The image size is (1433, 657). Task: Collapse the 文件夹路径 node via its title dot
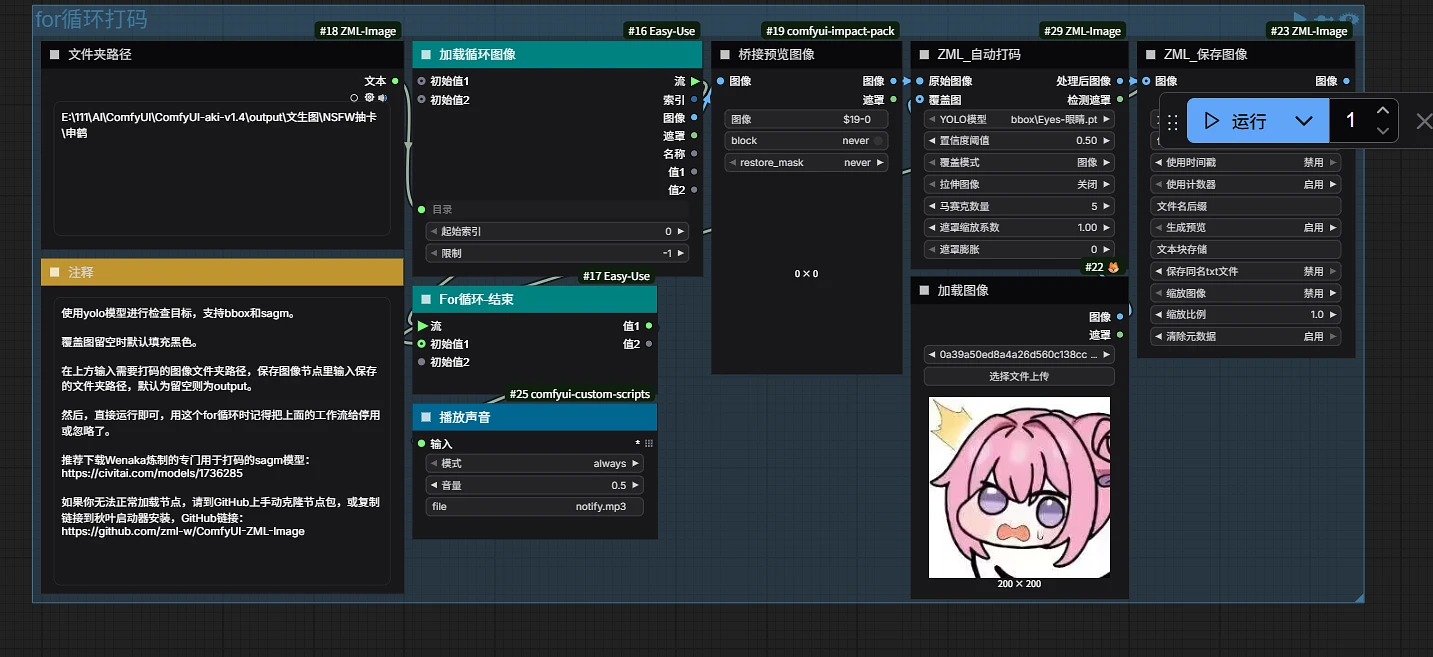click(x=55, y=55)
